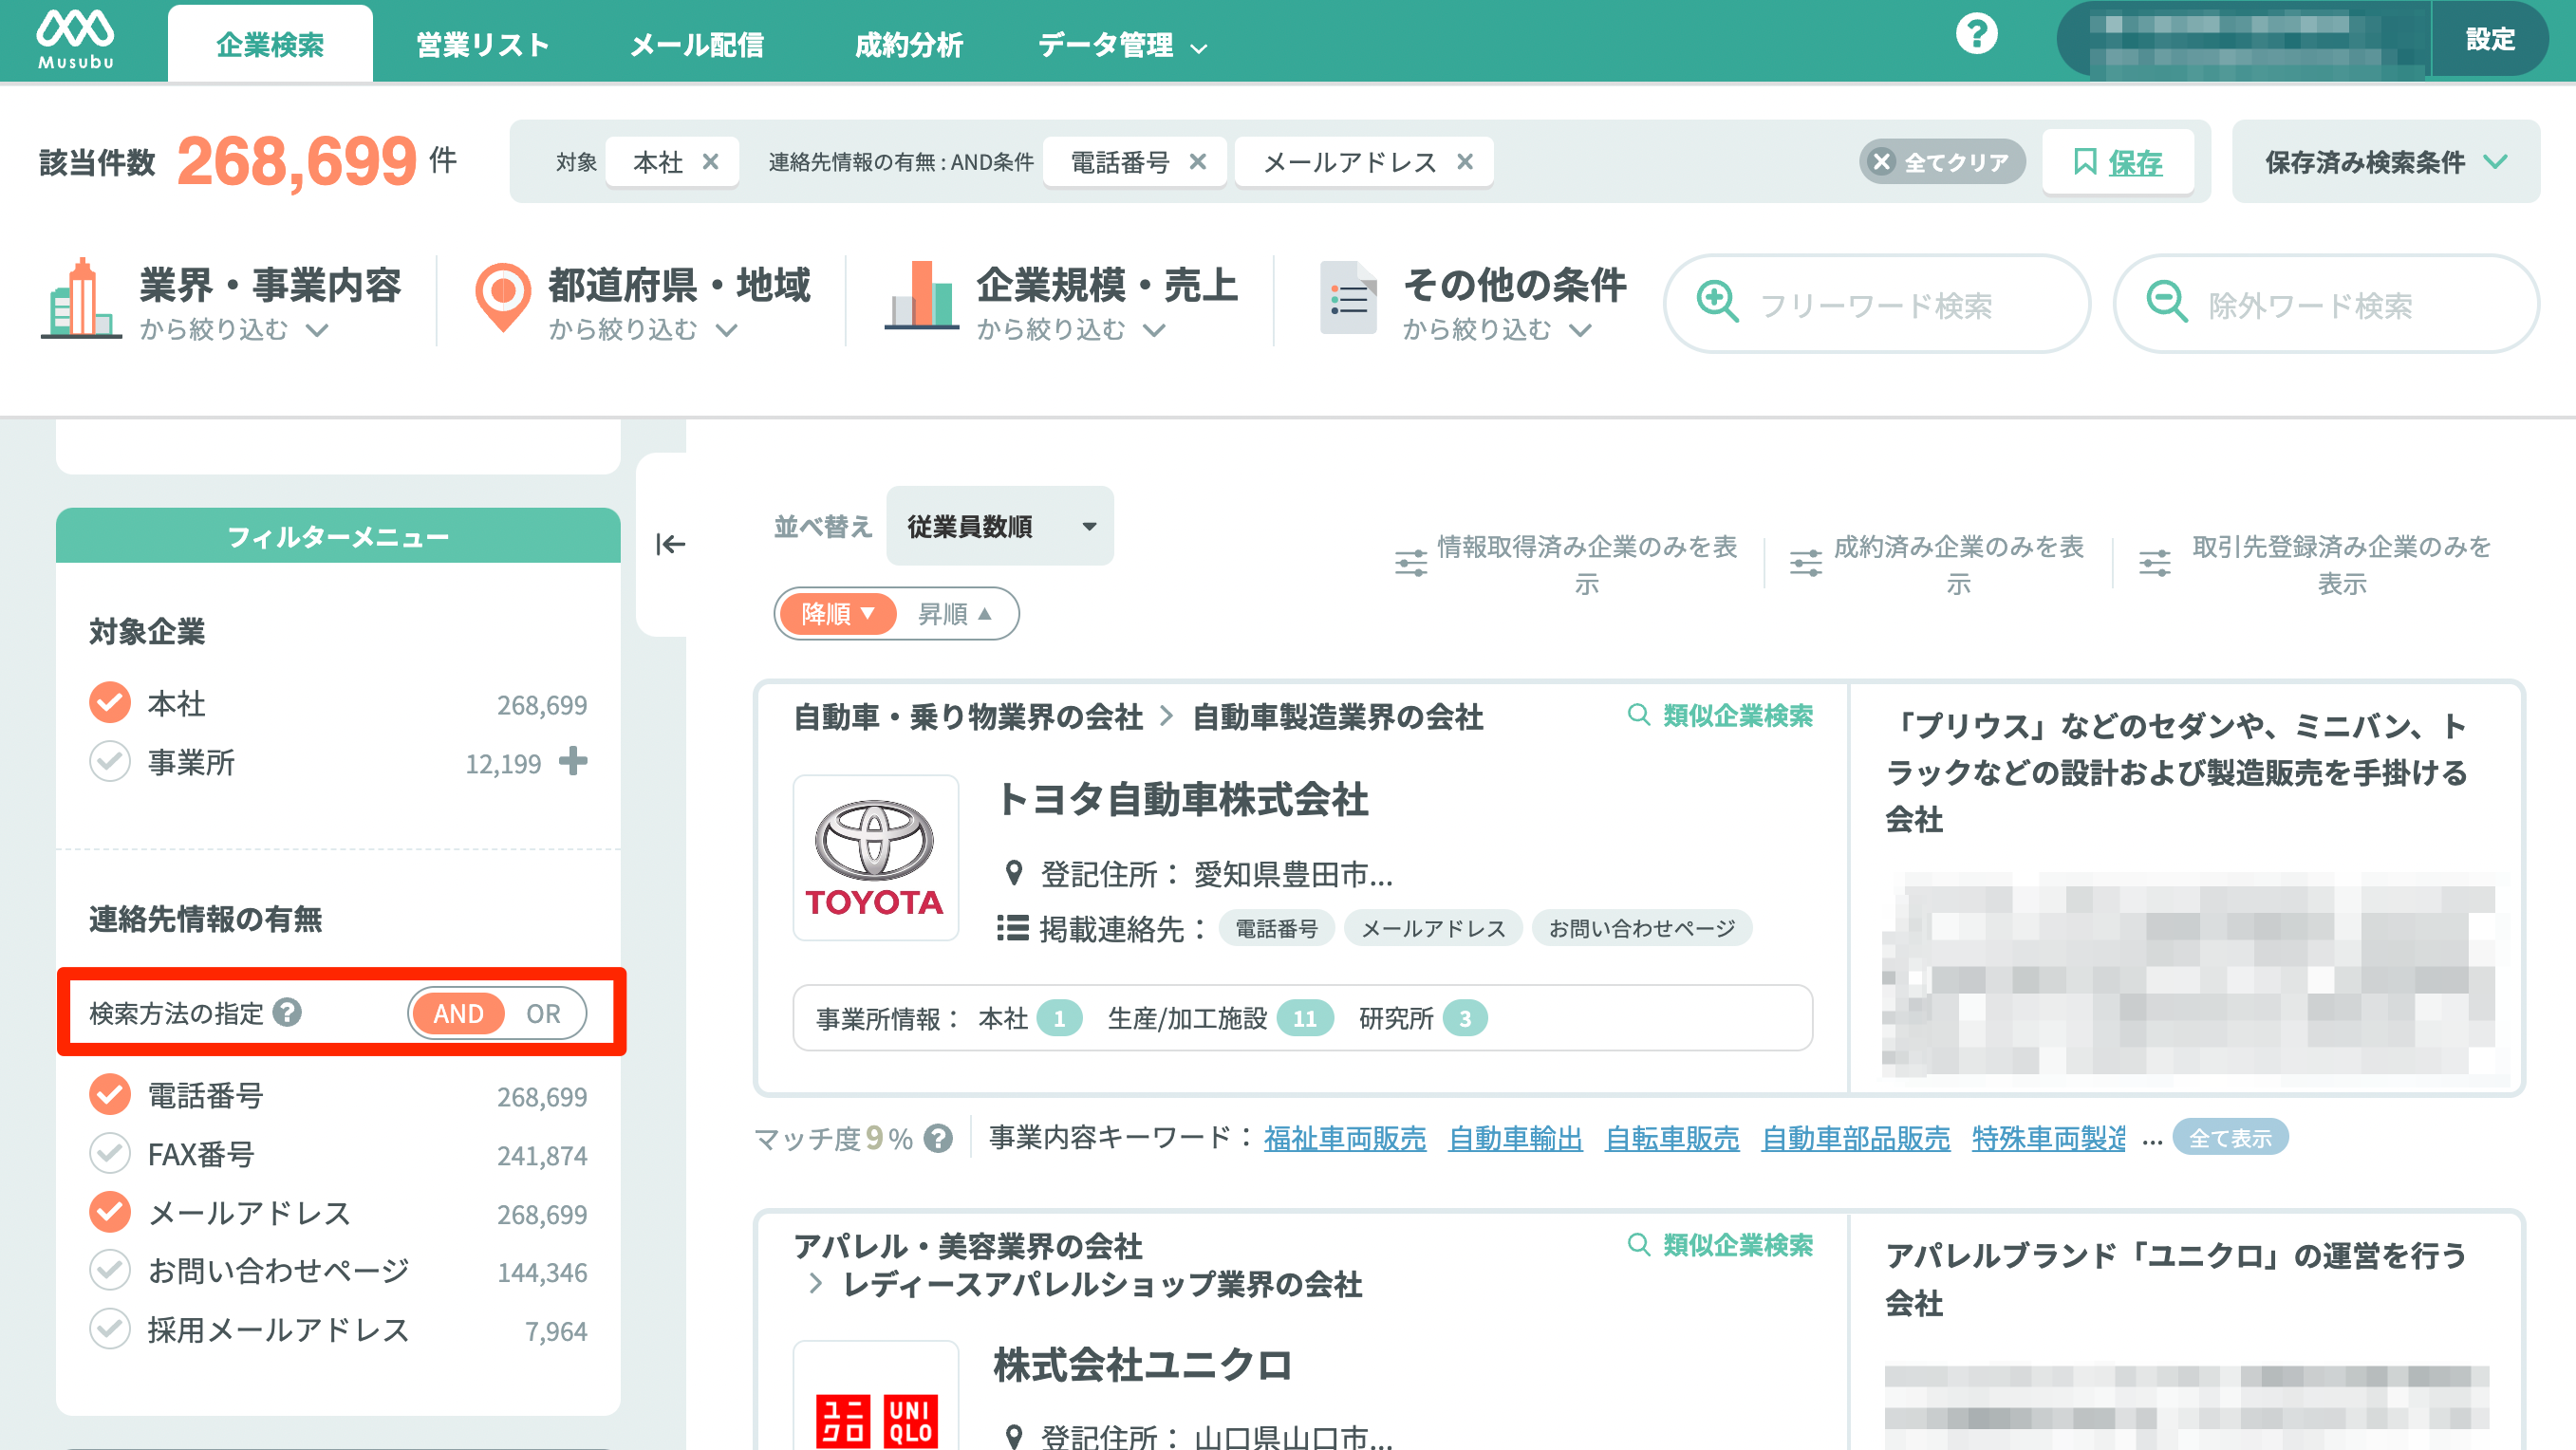Click the Uniqlo card 類似企業検索 link
Image resolution: width=2576 pixels, height=1450 pixels.
pyautogui.click(x=1720, y=1245)
